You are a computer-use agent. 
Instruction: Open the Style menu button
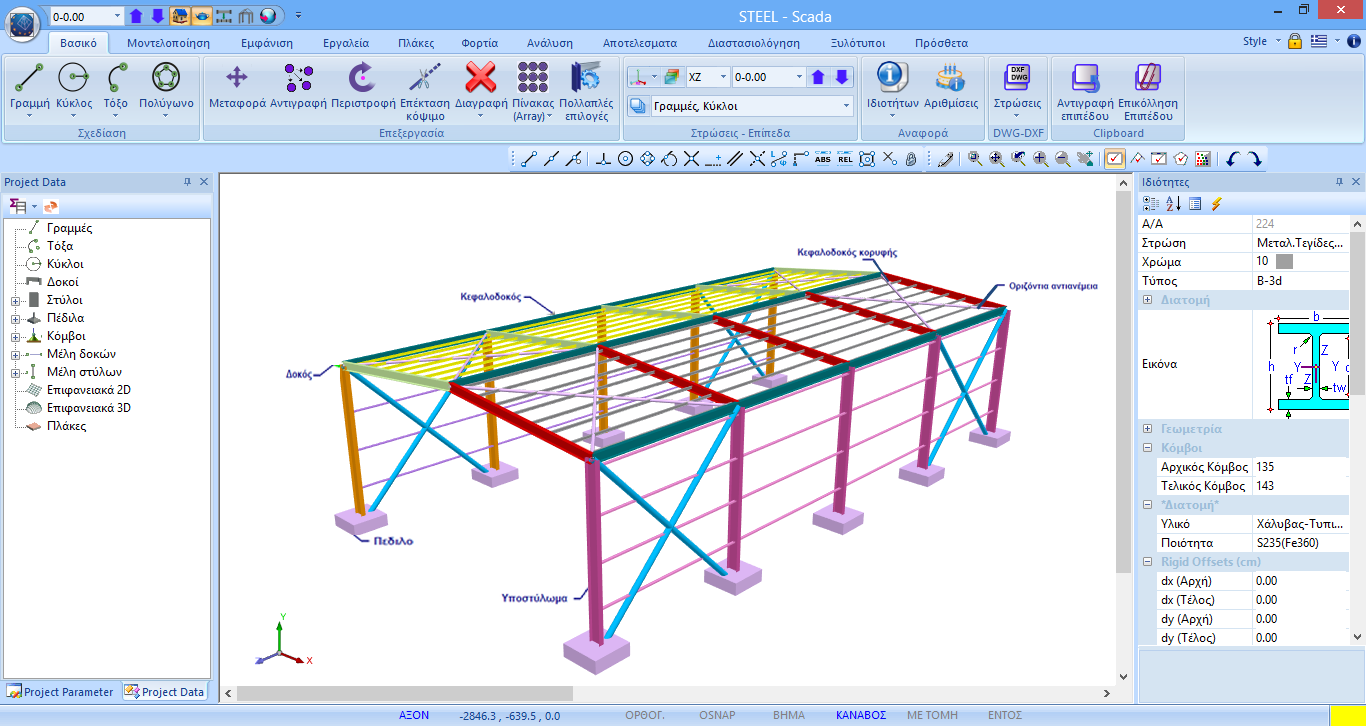coord(1261,42)
